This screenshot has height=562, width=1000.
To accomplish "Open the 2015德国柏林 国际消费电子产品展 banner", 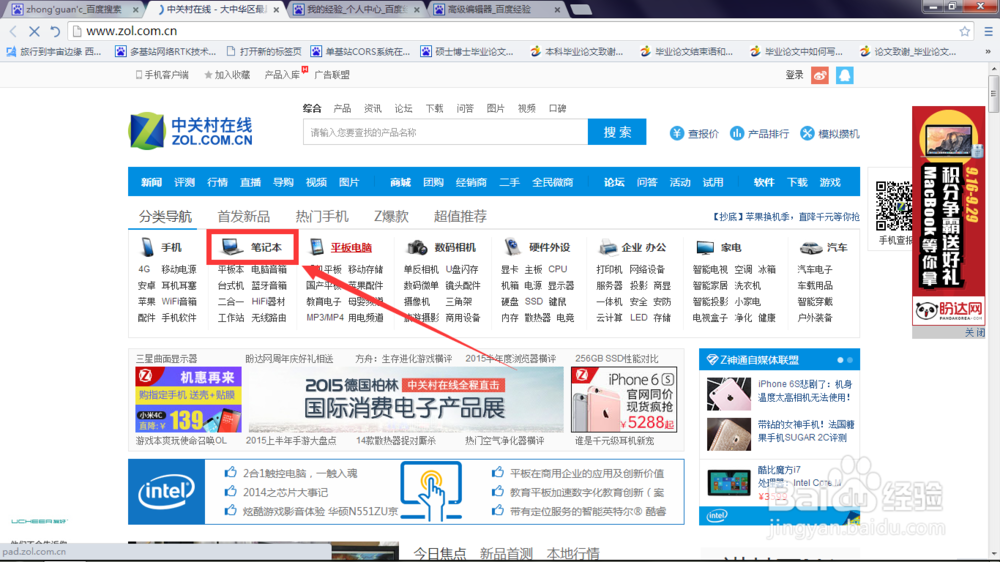I will click(406, 400).
